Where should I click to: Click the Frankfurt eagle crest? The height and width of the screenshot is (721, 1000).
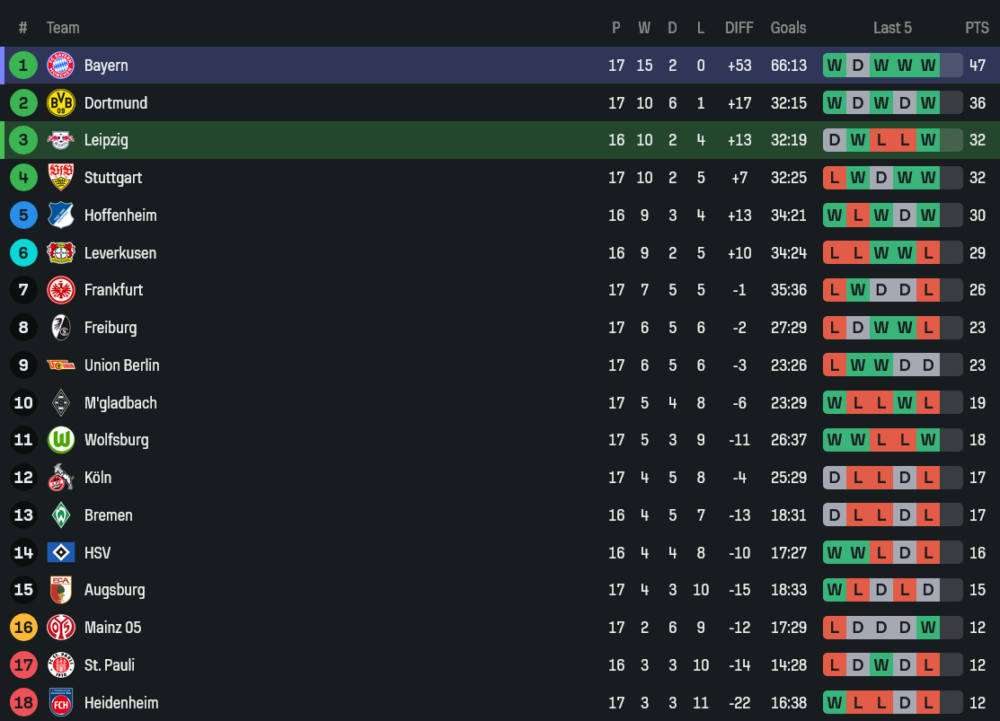click(x=61, y=290)
